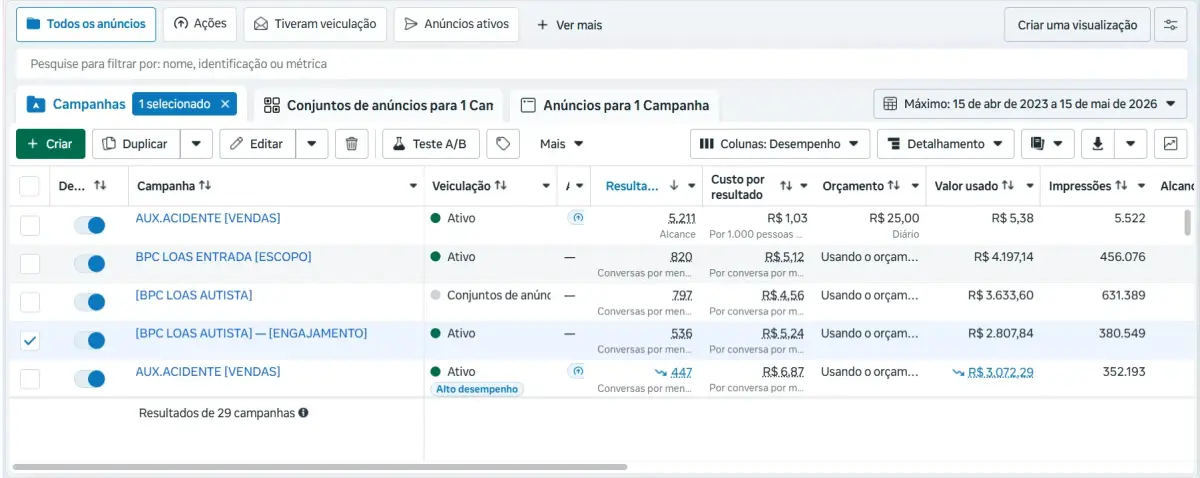The image size is (1200, 478).
Task: Open the charts view icon button
Action: (1170, 144)
